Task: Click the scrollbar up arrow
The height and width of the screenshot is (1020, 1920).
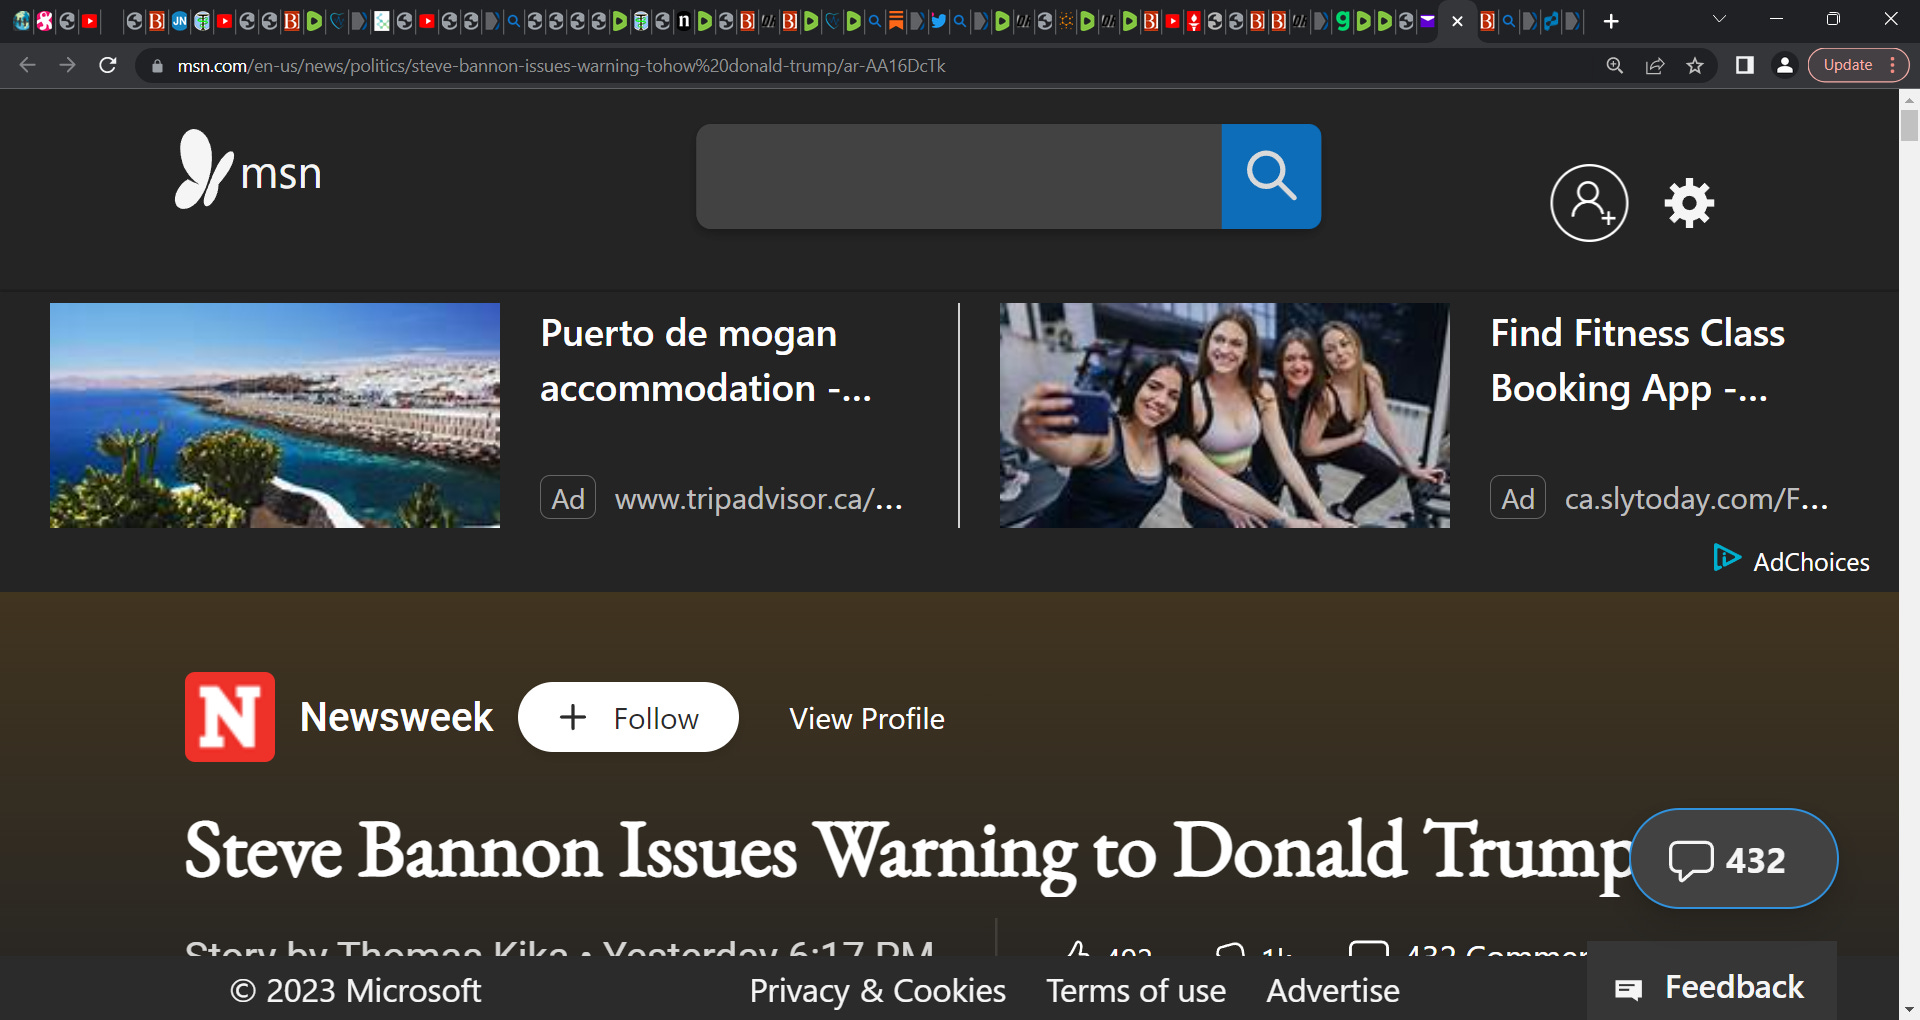Action: pyautogui.click(x=1909, y=99)
